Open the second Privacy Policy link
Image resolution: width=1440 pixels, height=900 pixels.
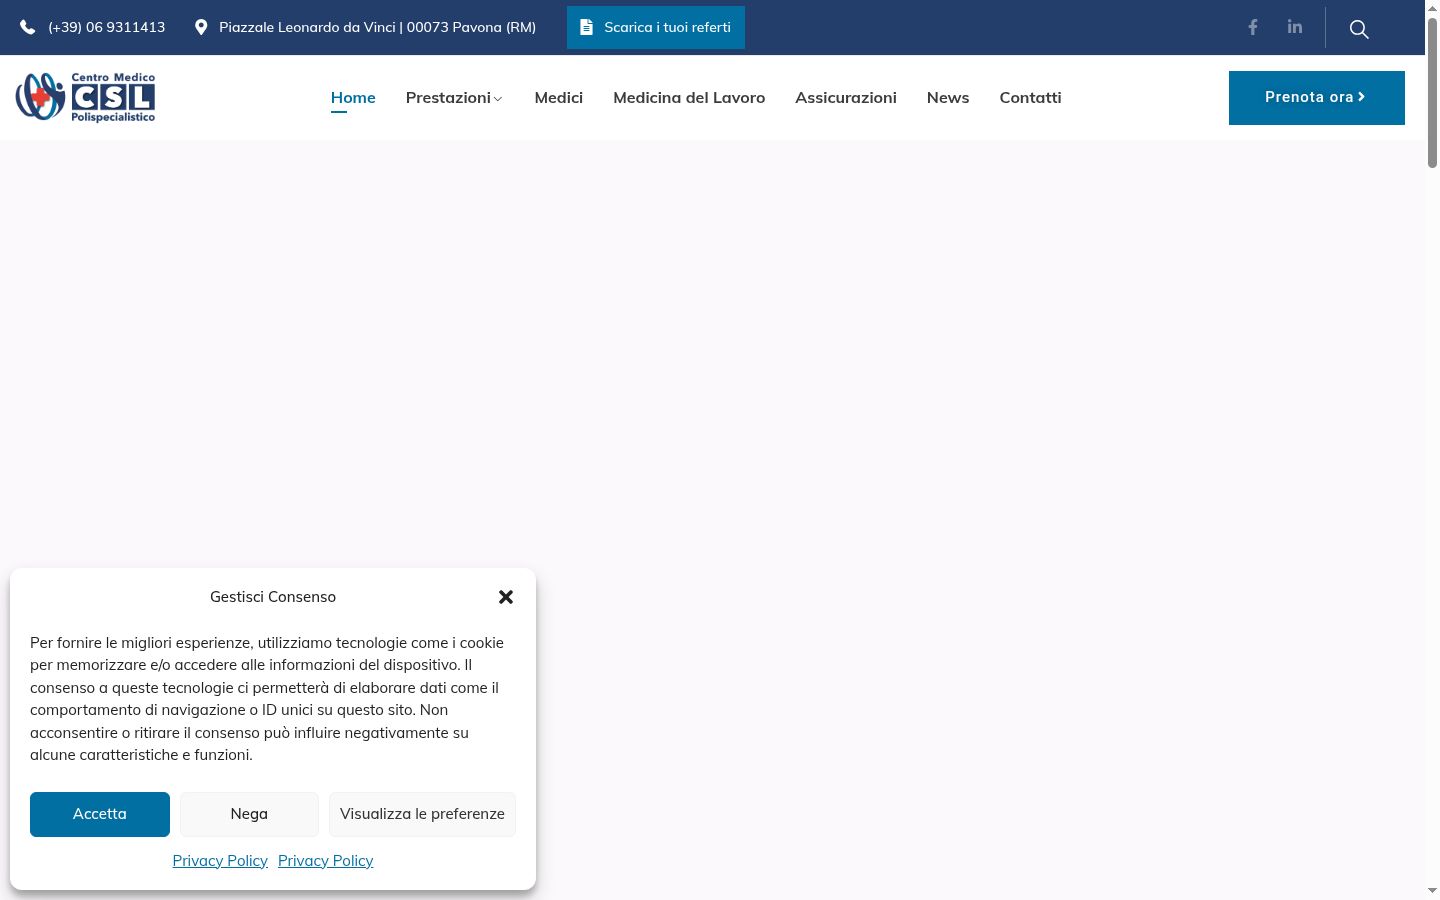pos(326,861)
